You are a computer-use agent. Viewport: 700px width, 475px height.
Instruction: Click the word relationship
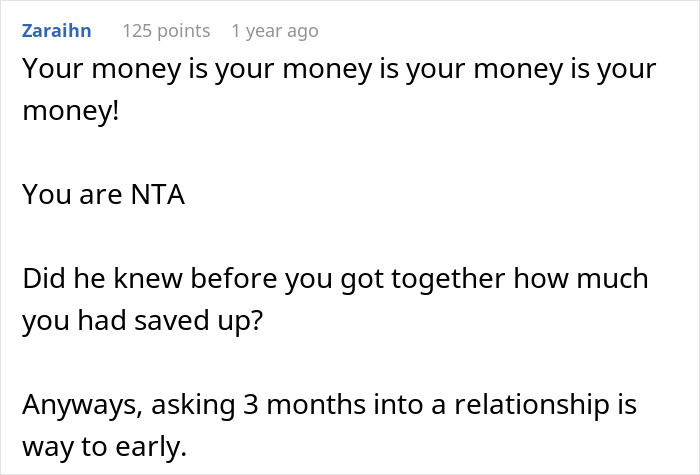(x=532, y=405)
